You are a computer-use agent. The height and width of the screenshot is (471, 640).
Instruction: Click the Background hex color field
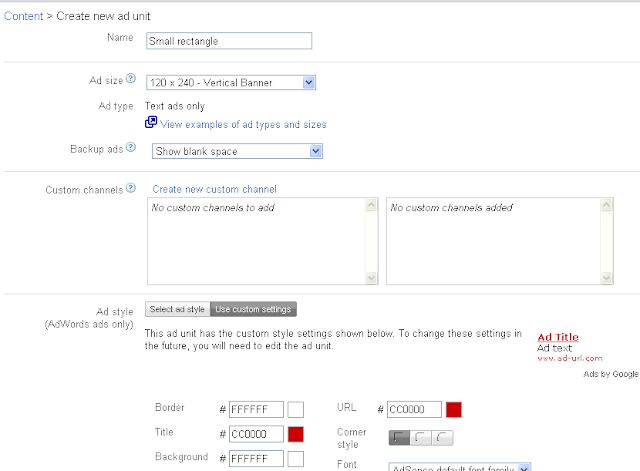pos(256,459)
